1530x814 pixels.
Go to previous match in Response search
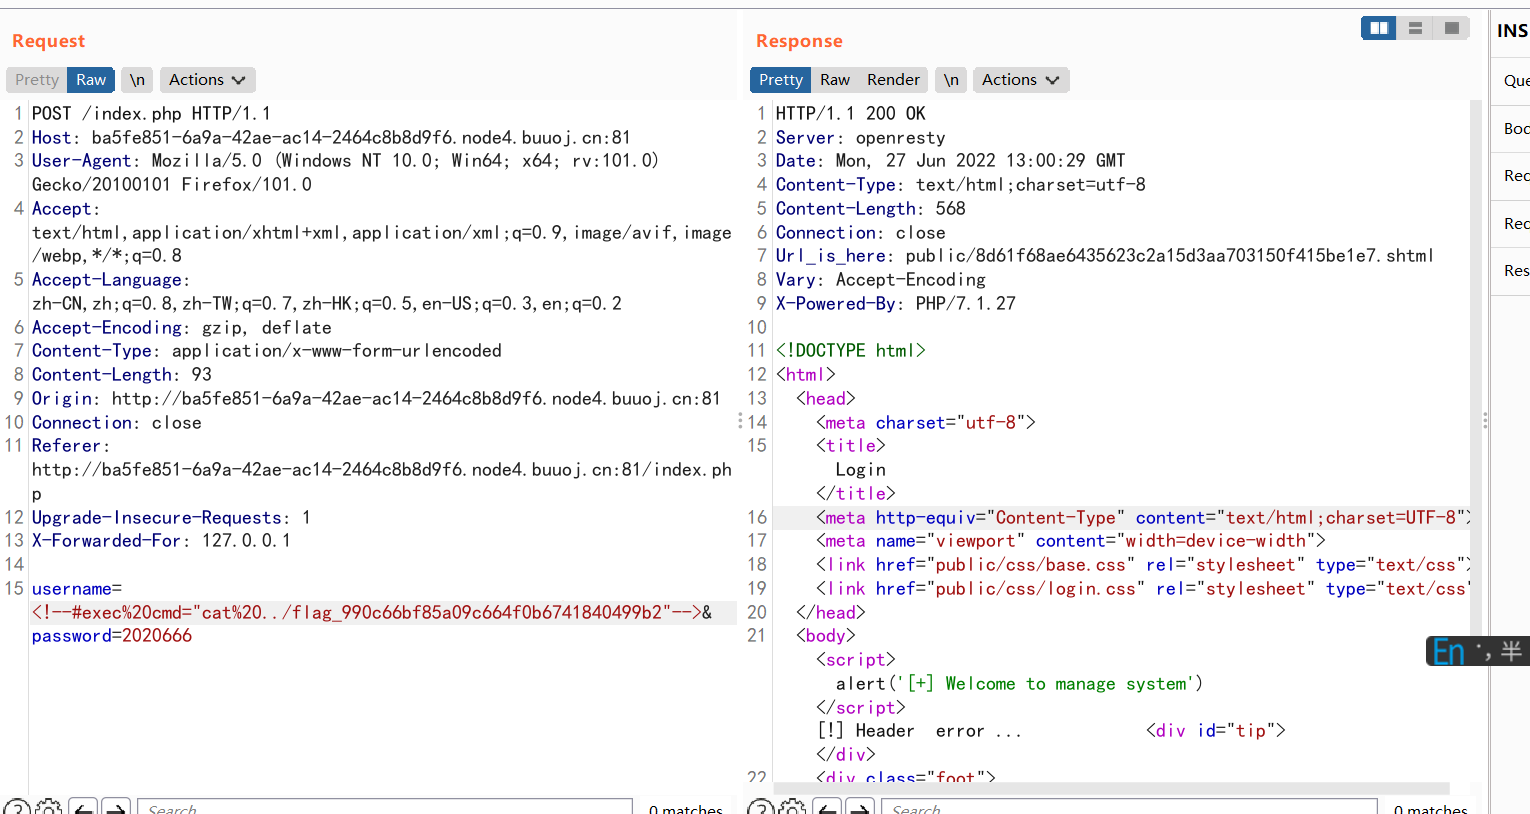click(x=828, y=808)
